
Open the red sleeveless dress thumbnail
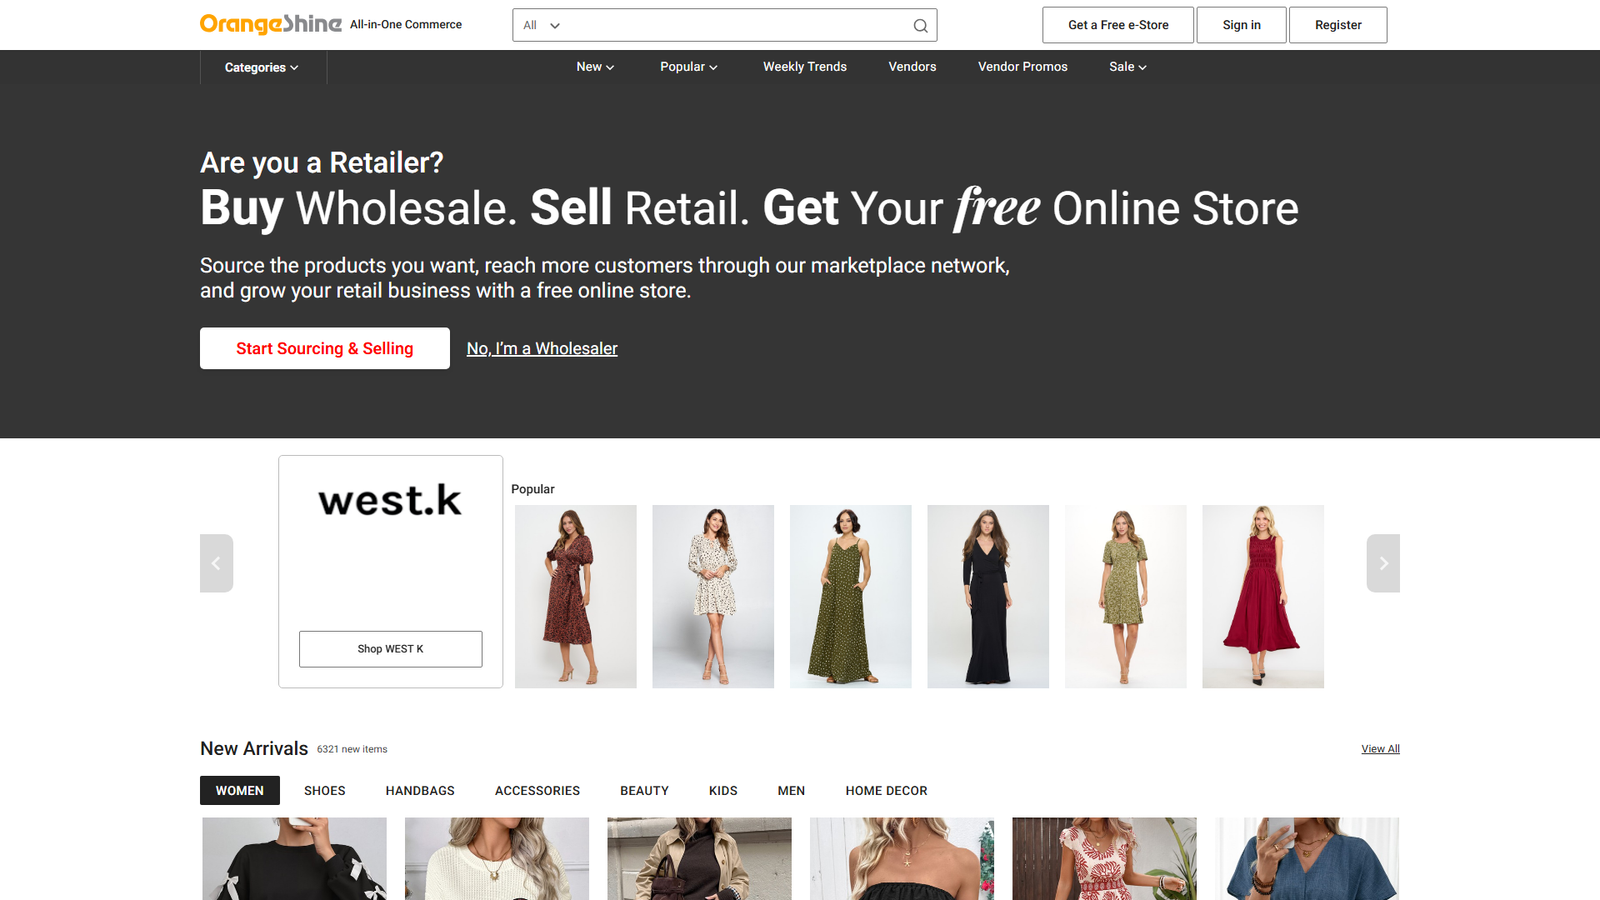pos(1262,596)
